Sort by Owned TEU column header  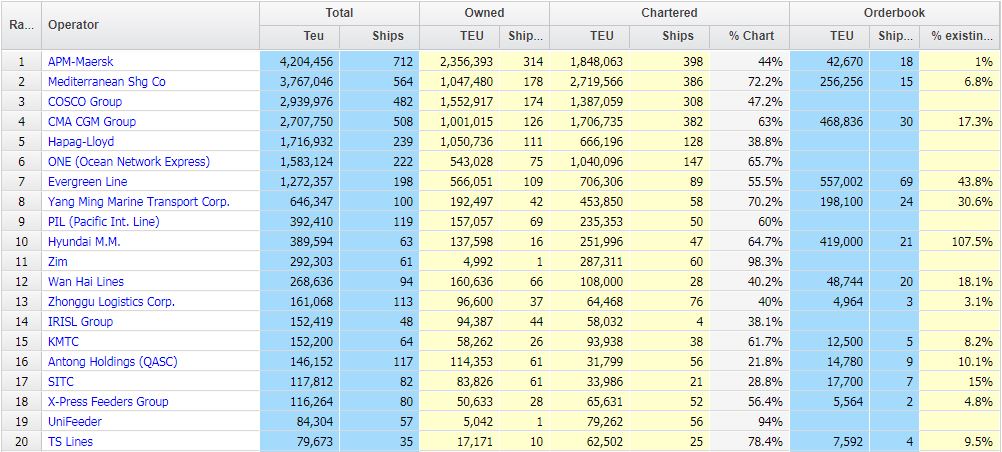460,37
